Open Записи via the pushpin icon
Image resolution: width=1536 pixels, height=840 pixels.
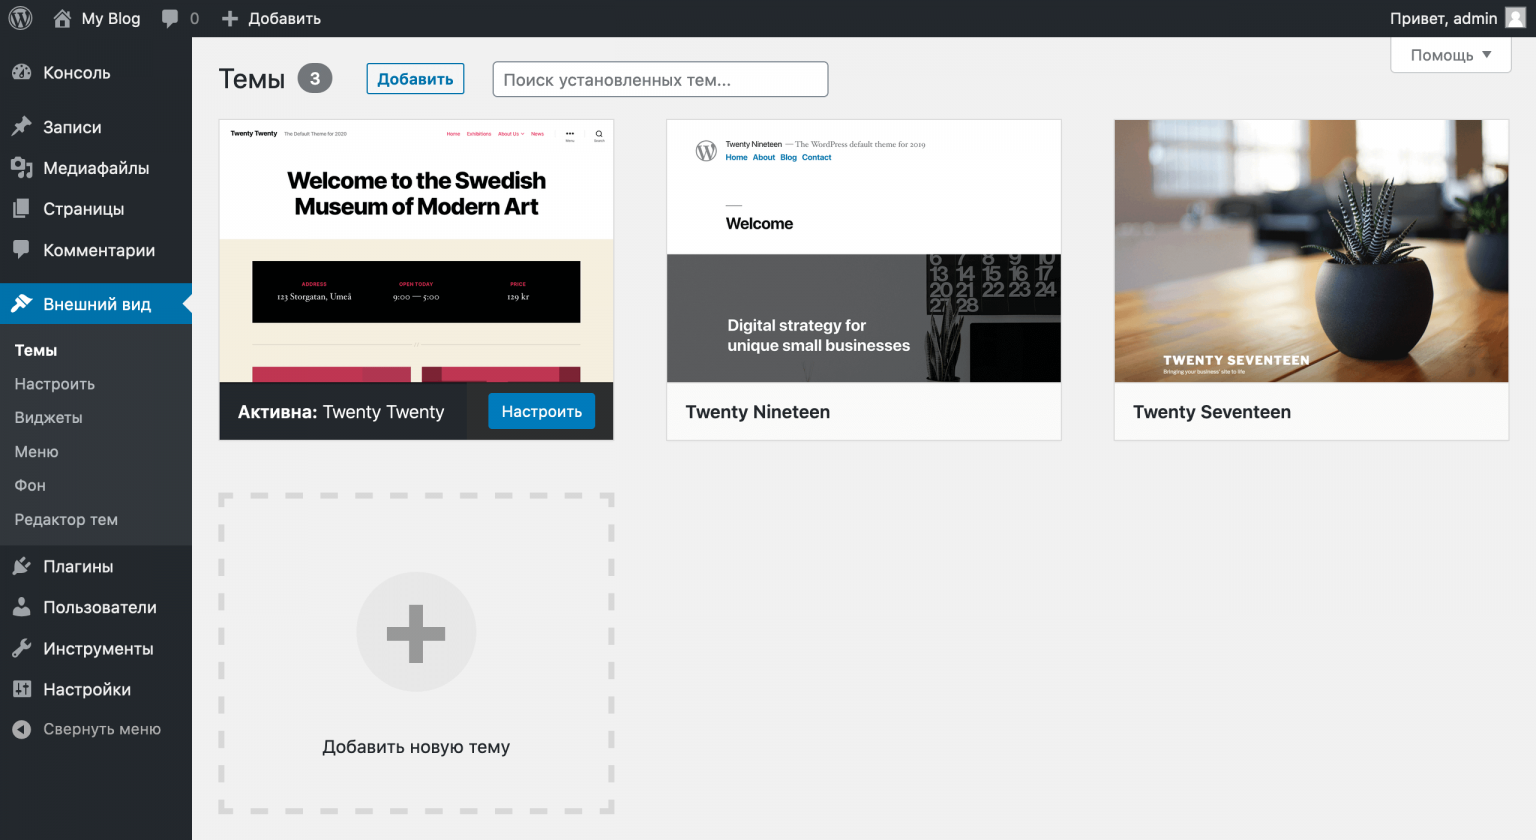pyautogui.click(x=22, y=127)
